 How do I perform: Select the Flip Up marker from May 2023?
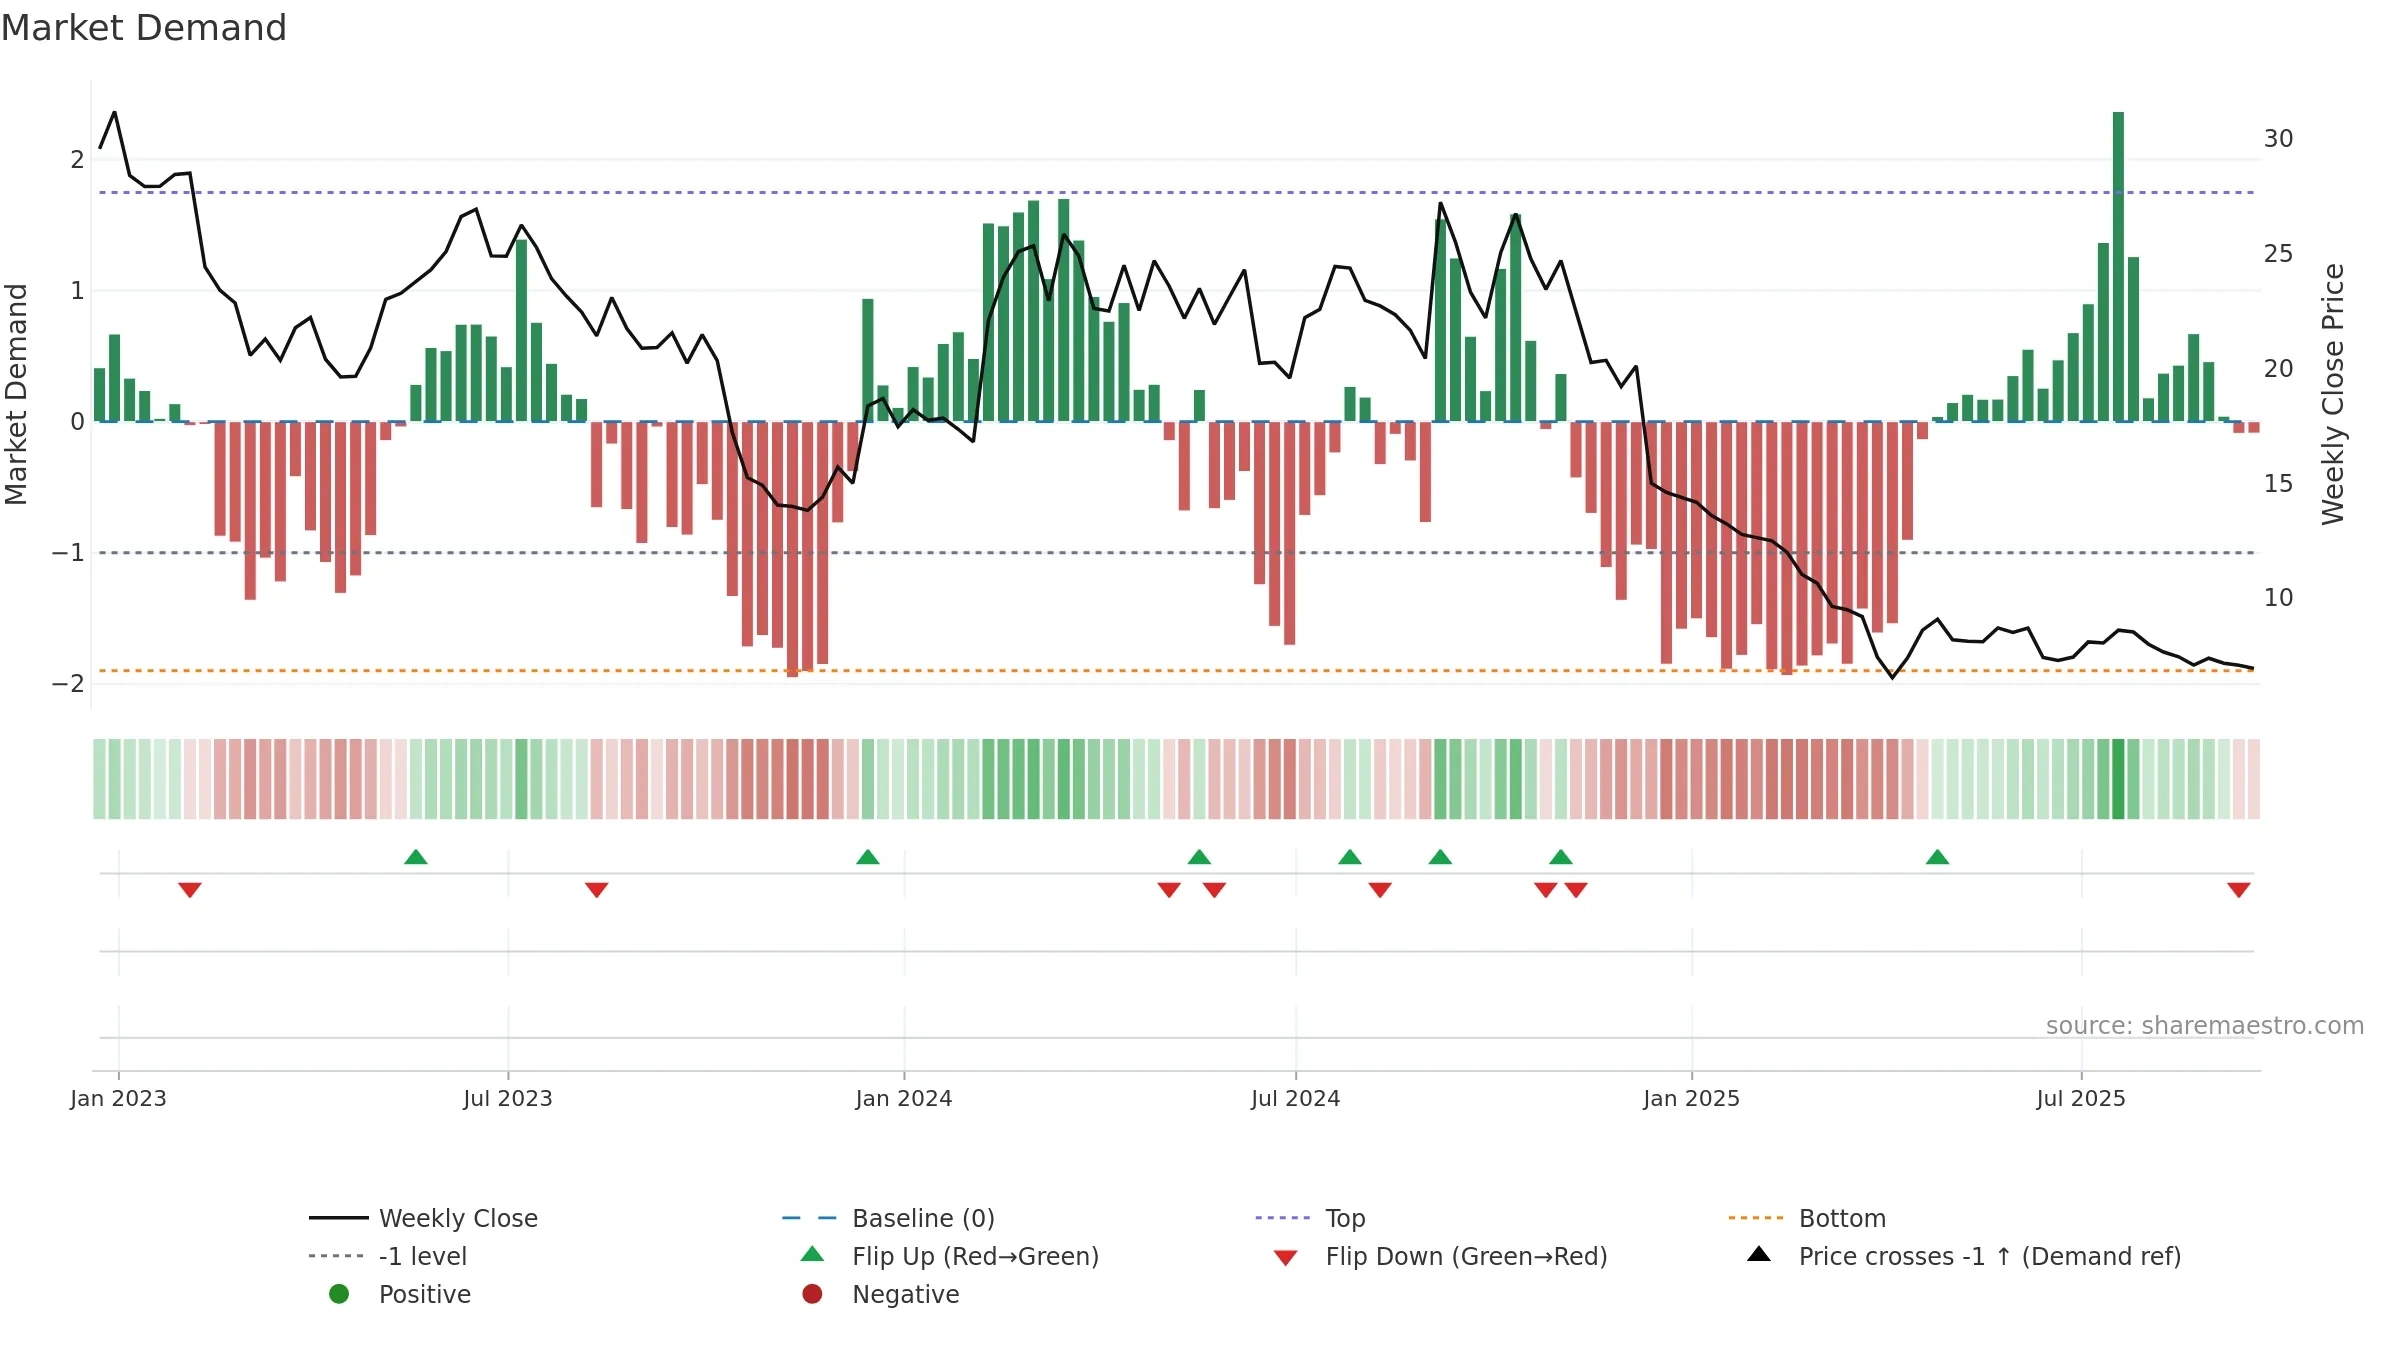coord(416,857)
